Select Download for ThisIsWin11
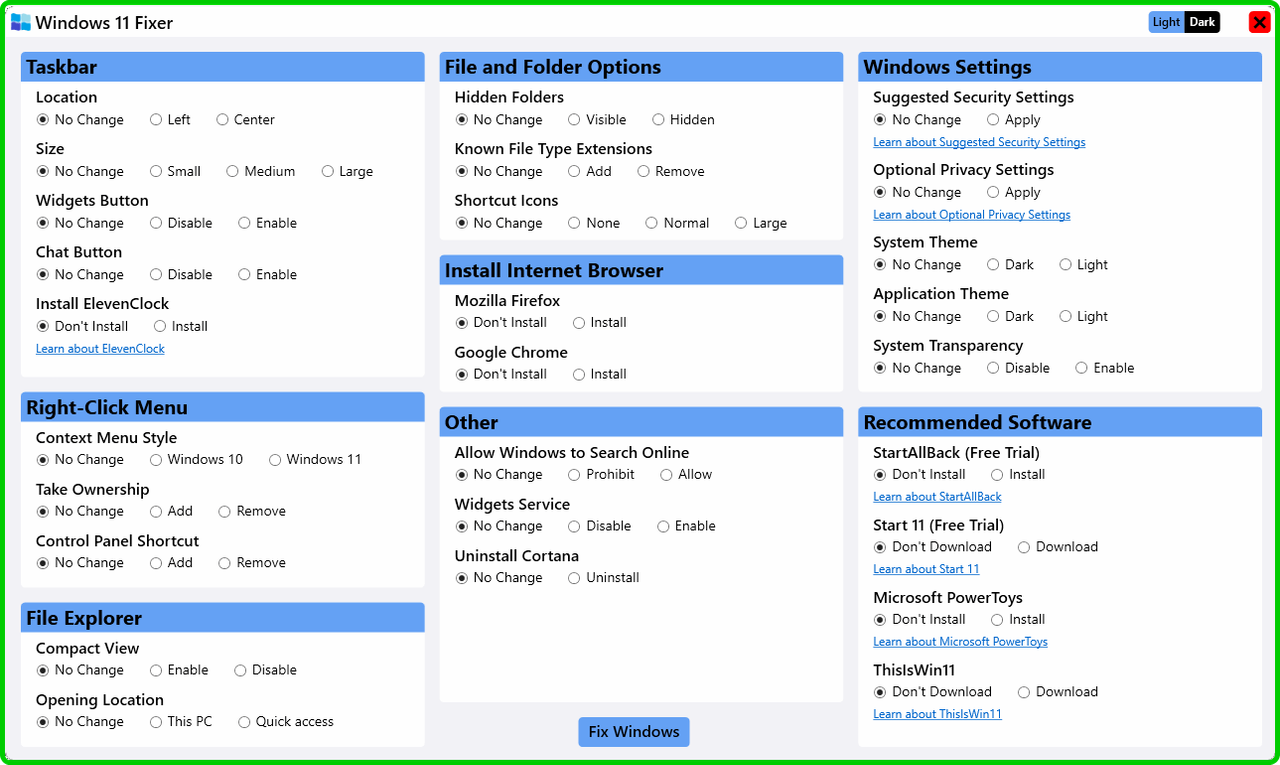This screenshot has width=1280, height=765. 1058,692
